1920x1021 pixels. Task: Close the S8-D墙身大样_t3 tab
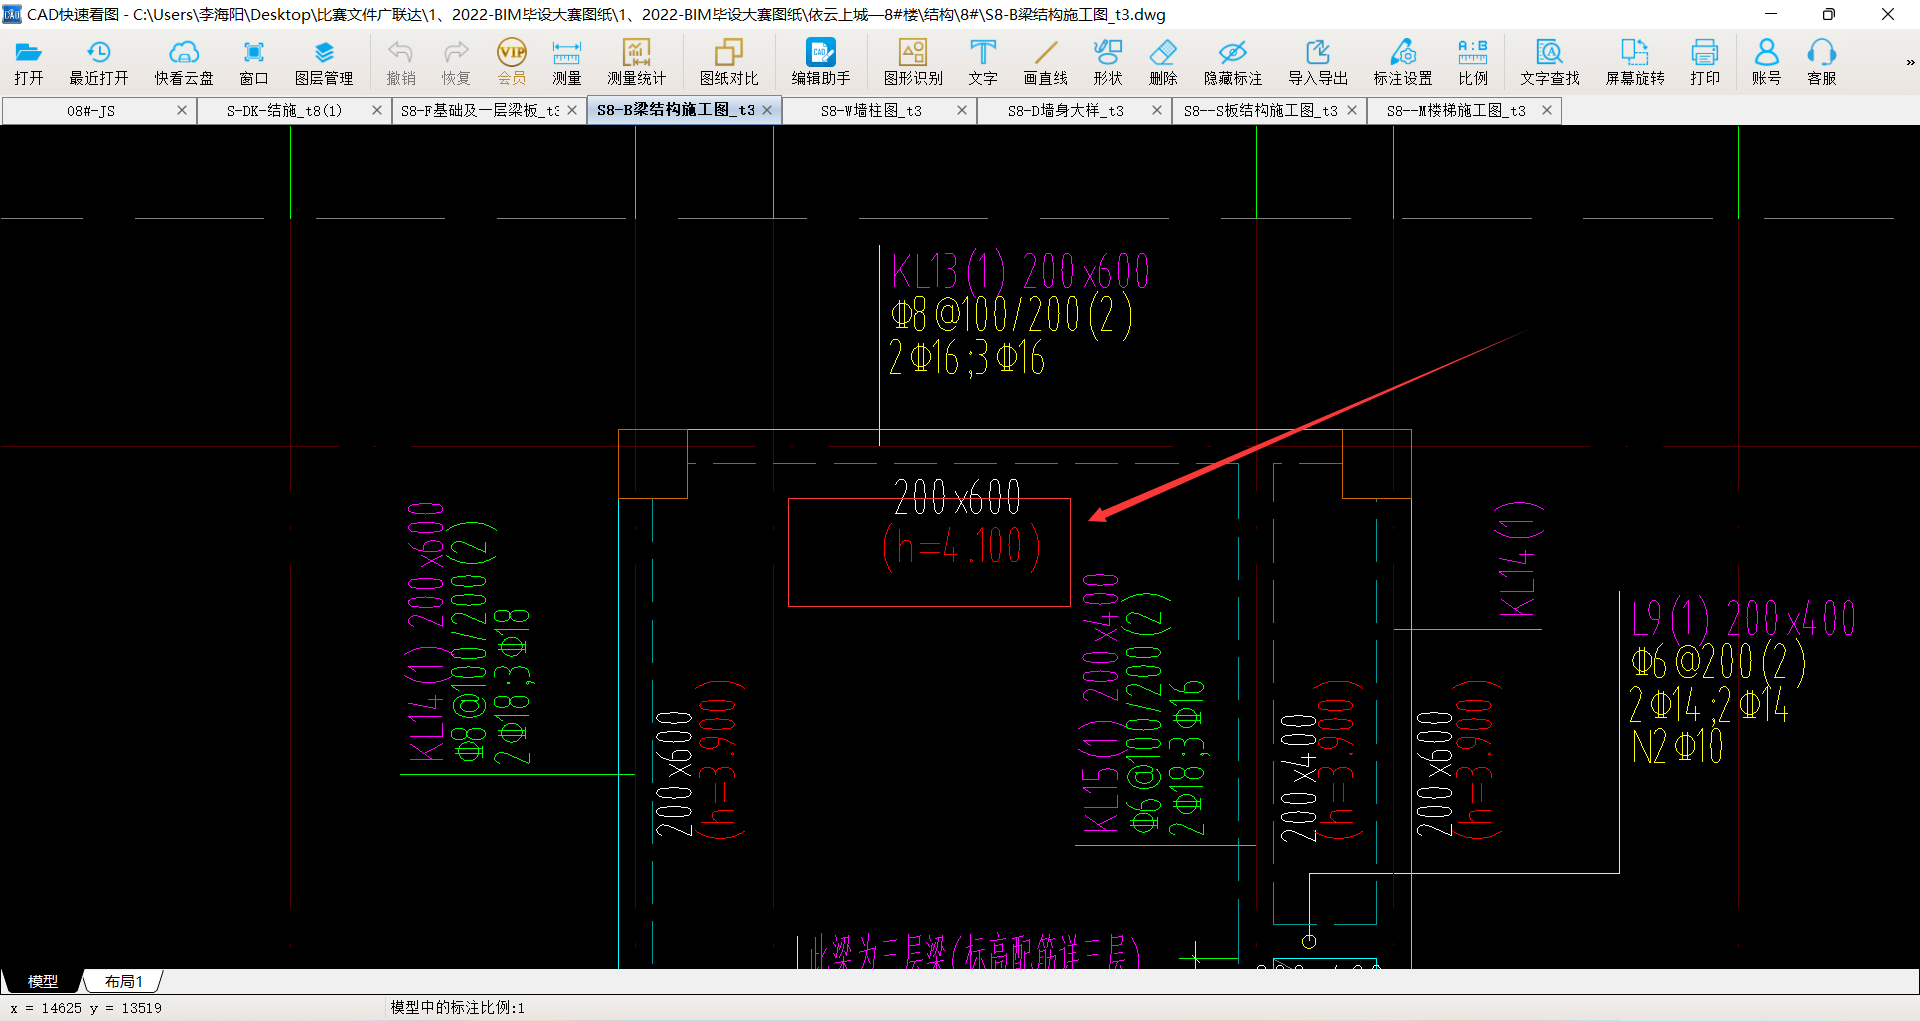tap(1157, 110)
